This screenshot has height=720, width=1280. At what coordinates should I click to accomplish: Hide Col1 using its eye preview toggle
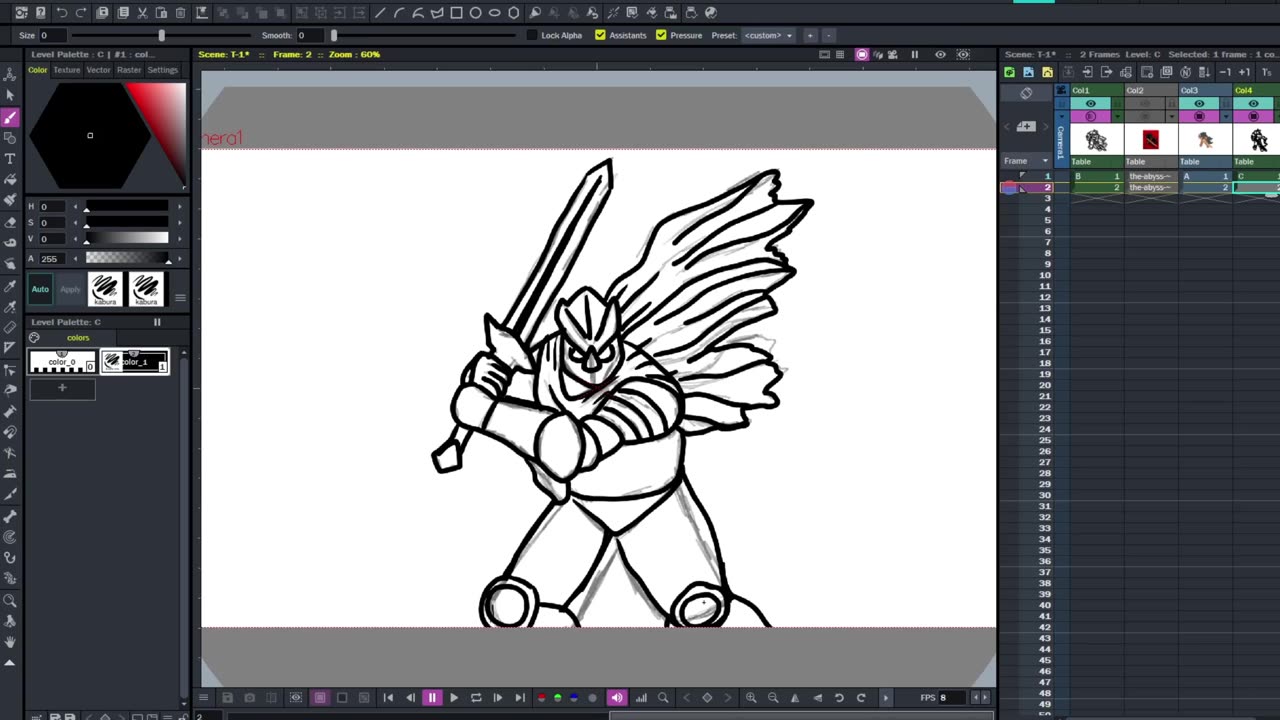(1090, 104)
